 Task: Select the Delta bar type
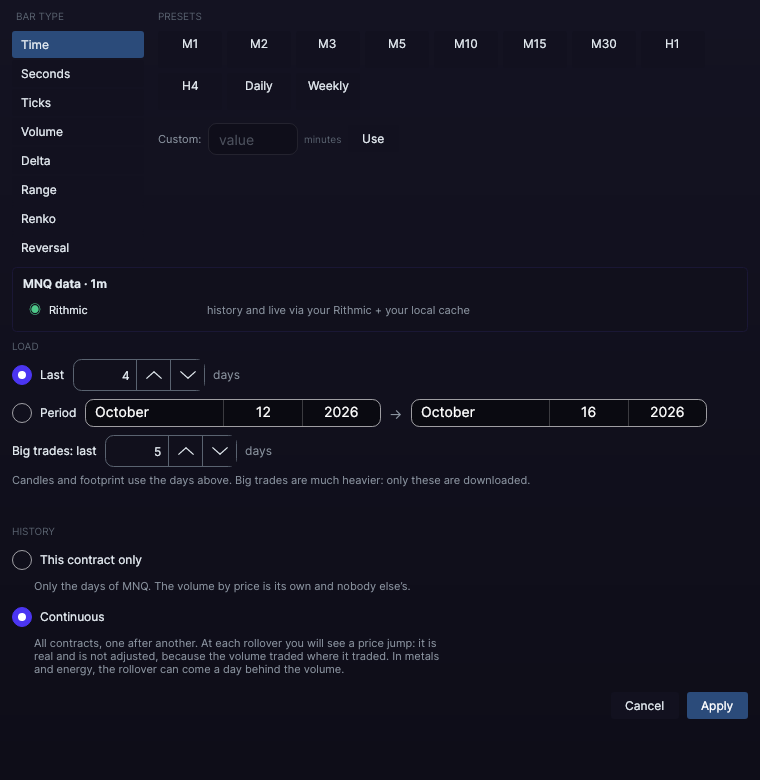coord(78,161)
